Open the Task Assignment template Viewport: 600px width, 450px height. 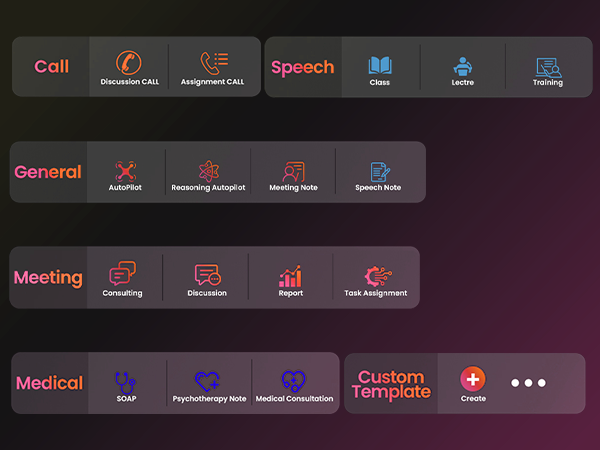(376, 276)
